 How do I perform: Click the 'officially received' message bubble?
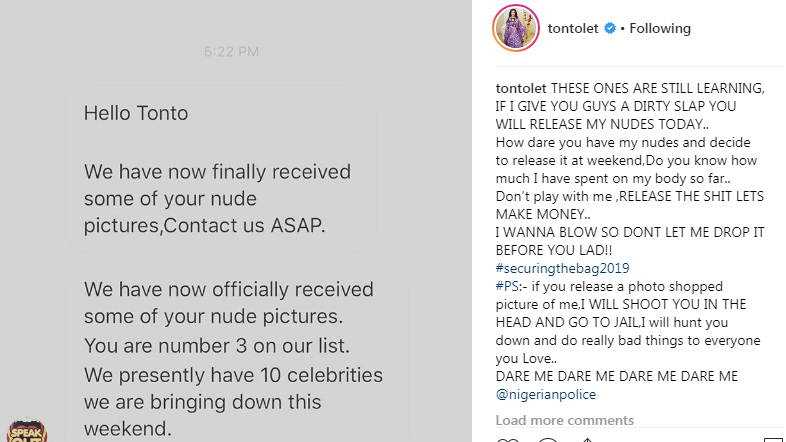click(237, 353)
